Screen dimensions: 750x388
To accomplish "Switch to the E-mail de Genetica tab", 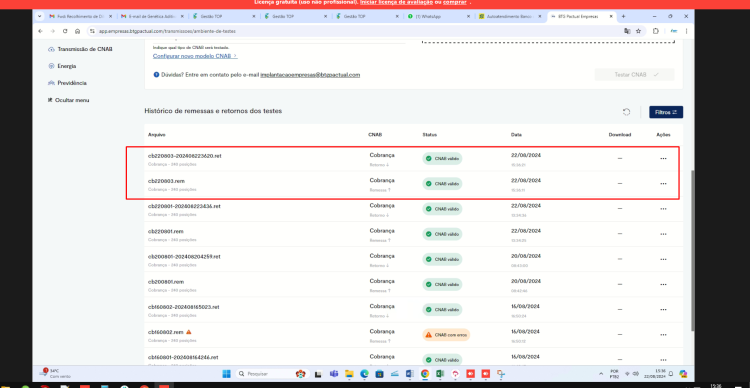I will point(151,16).
